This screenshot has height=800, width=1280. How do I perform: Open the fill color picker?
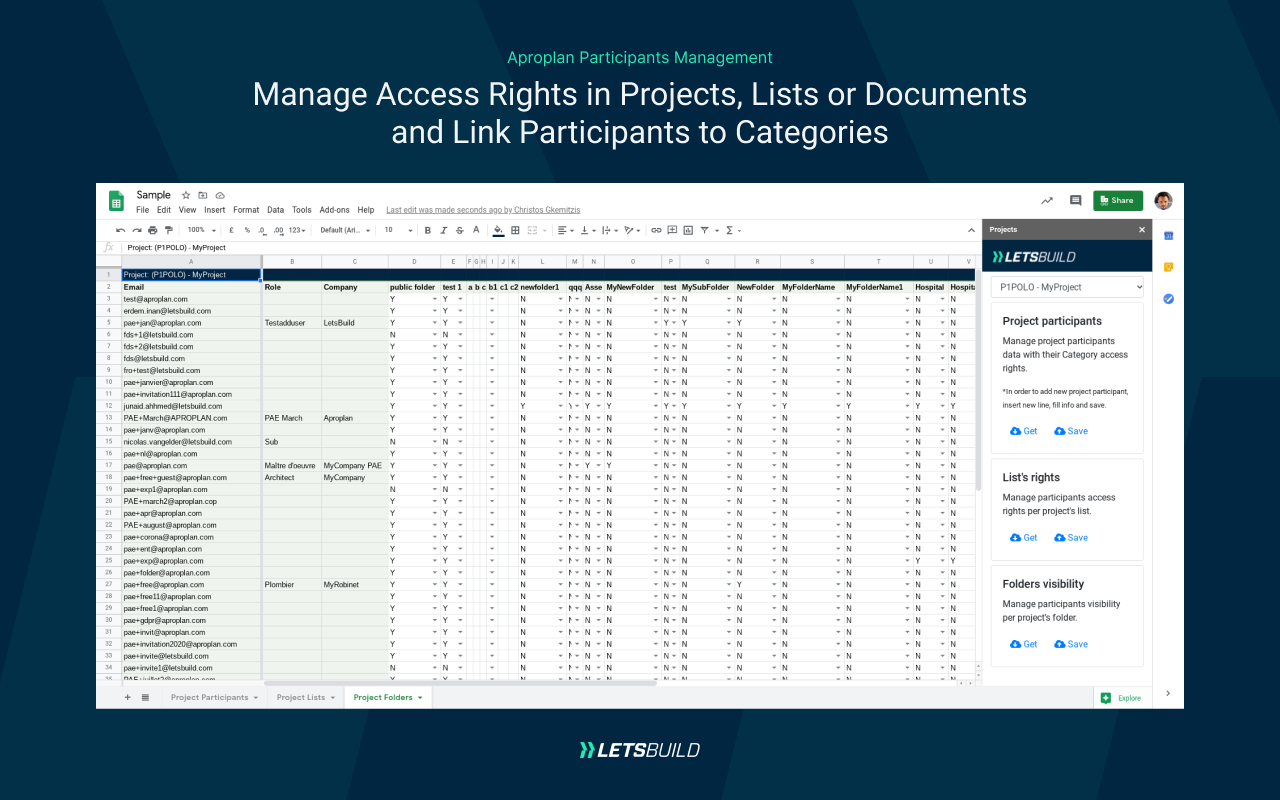tap(498, 230)
